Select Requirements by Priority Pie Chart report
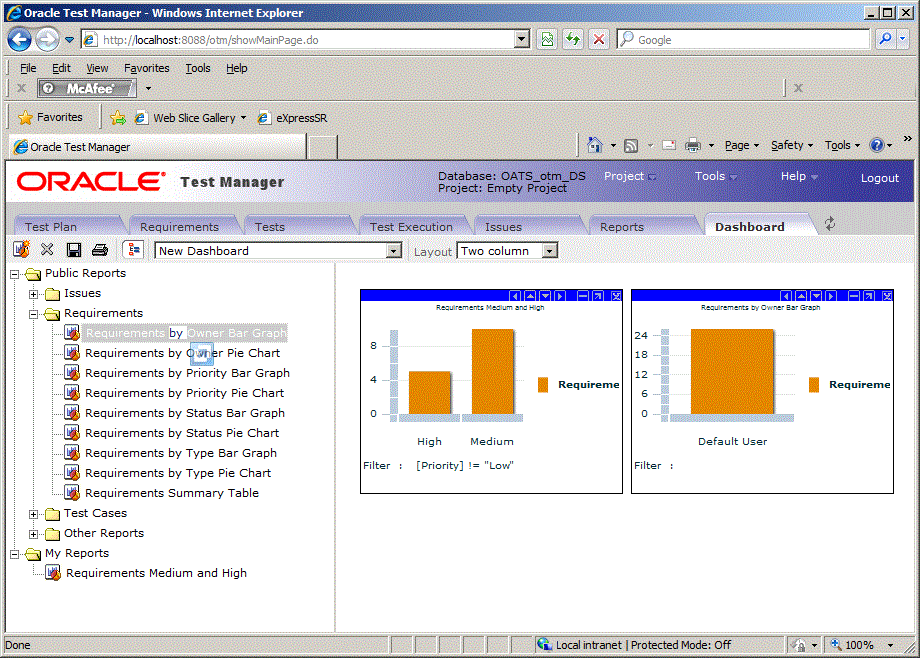This screenshot has height=658, width=920. tap(184, 393)
